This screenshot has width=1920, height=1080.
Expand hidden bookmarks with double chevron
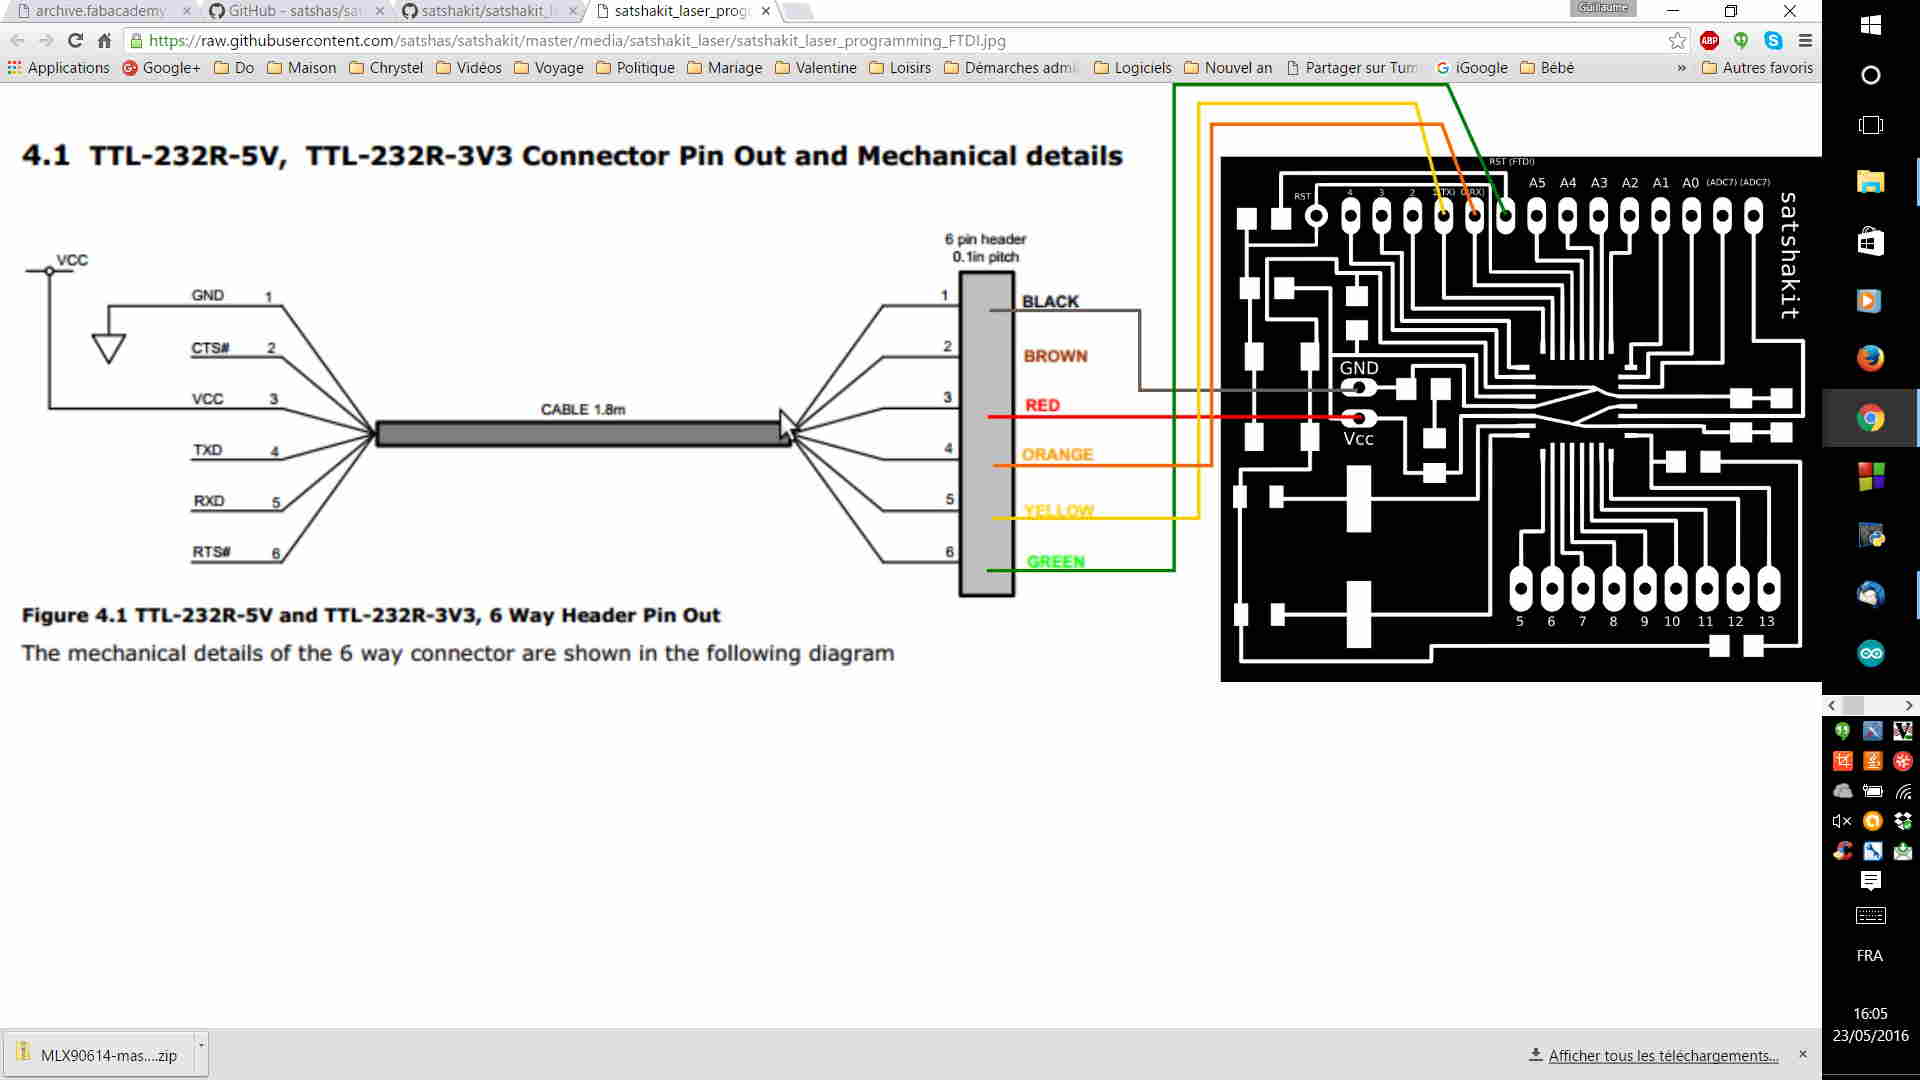click(1681, 68)
